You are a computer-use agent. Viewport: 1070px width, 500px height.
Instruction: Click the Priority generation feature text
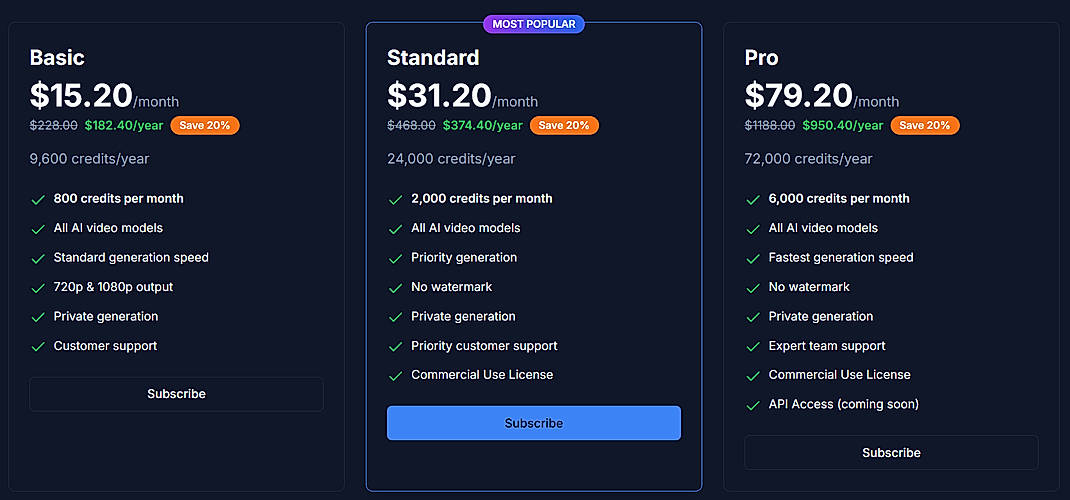[464, 258]
